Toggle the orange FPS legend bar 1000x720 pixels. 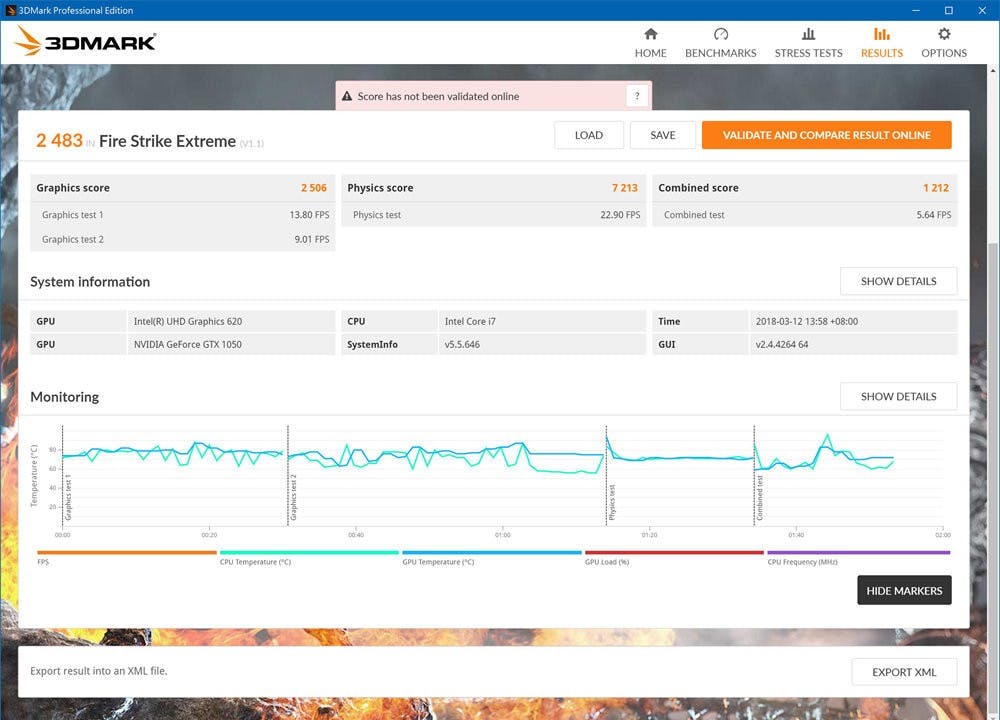pyautogui.click(x=127, y=552)
